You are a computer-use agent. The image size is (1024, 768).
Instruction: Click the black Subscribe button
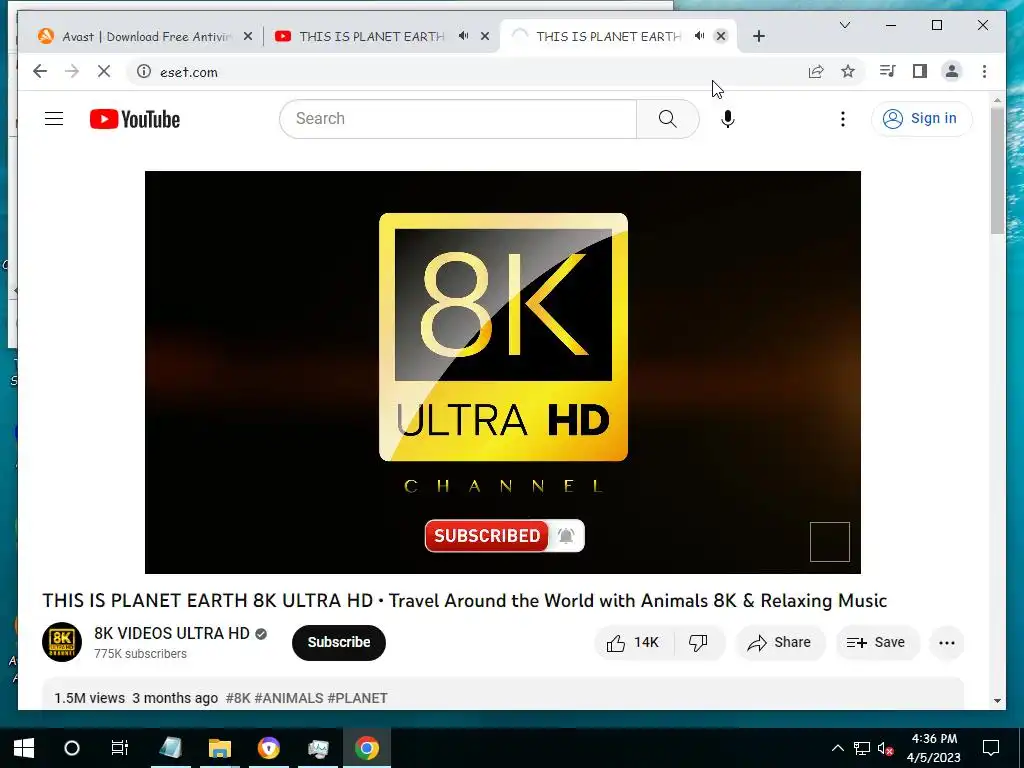click(339, 642)
